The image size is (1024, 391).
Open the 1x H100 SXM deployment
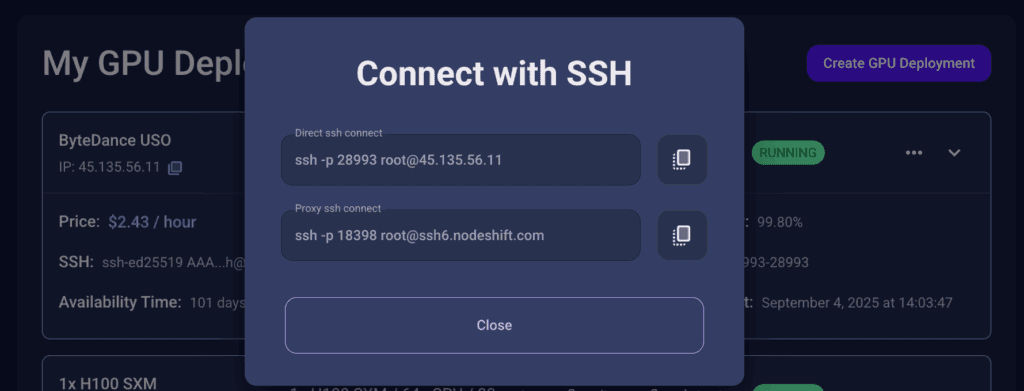108,383
